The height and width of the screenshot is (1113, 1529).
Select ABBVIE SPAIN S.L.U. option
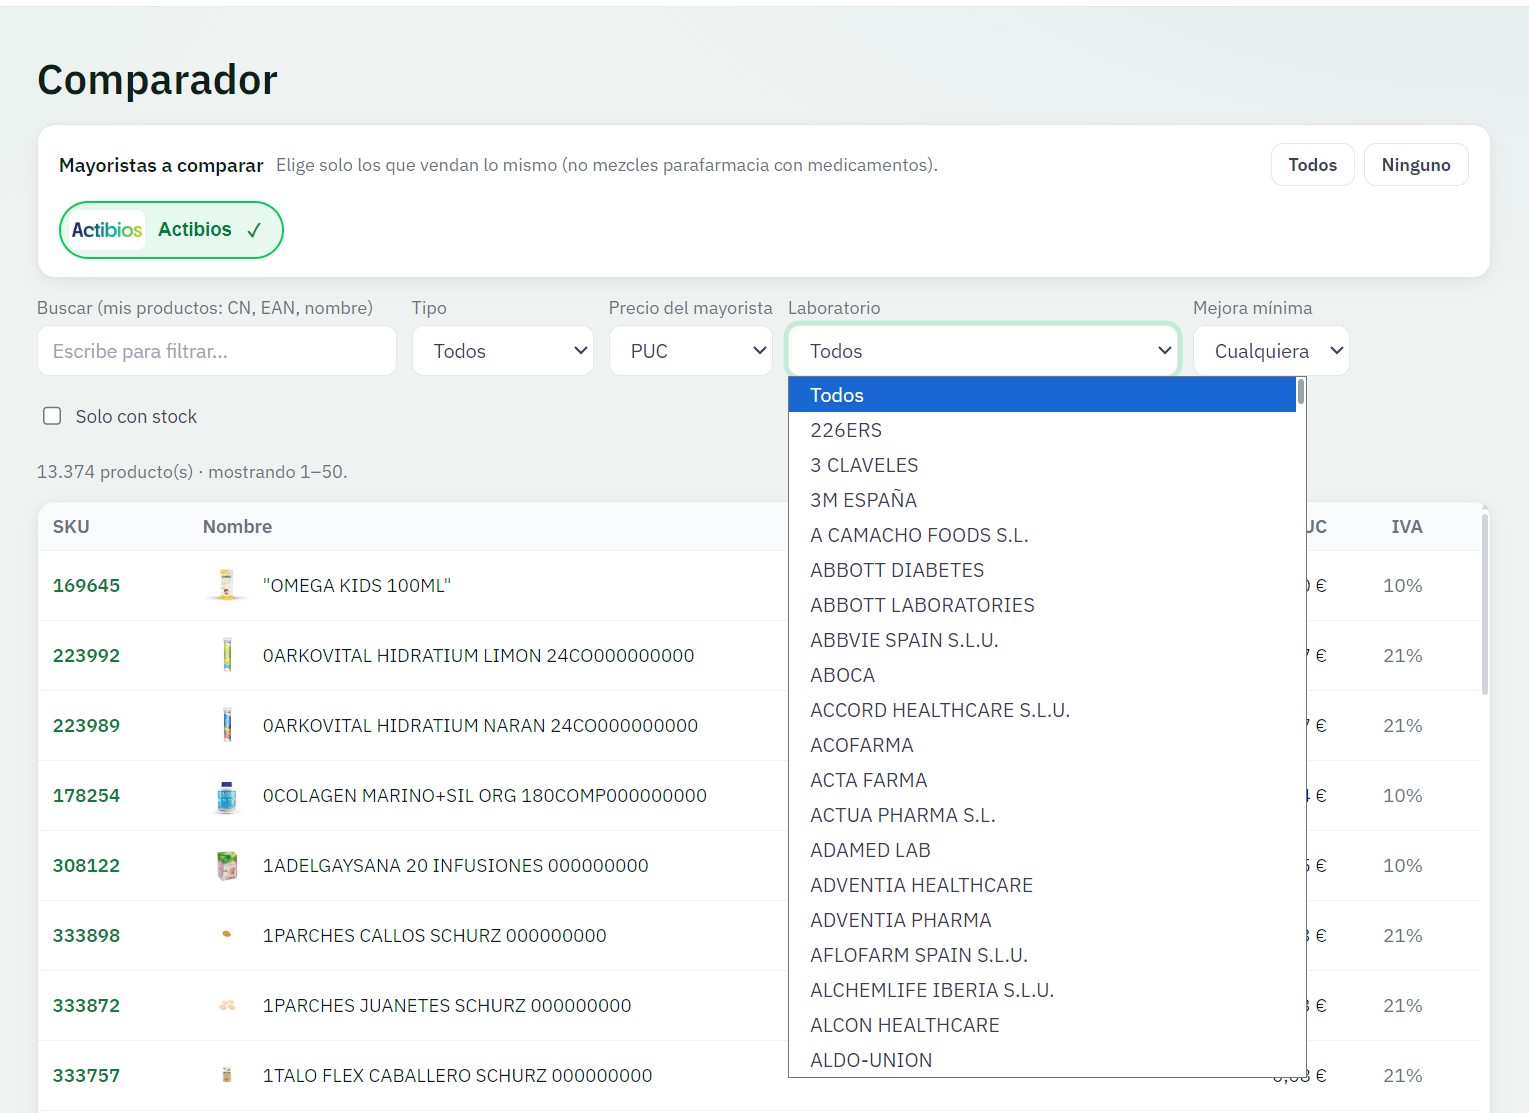coord(1042,640)
